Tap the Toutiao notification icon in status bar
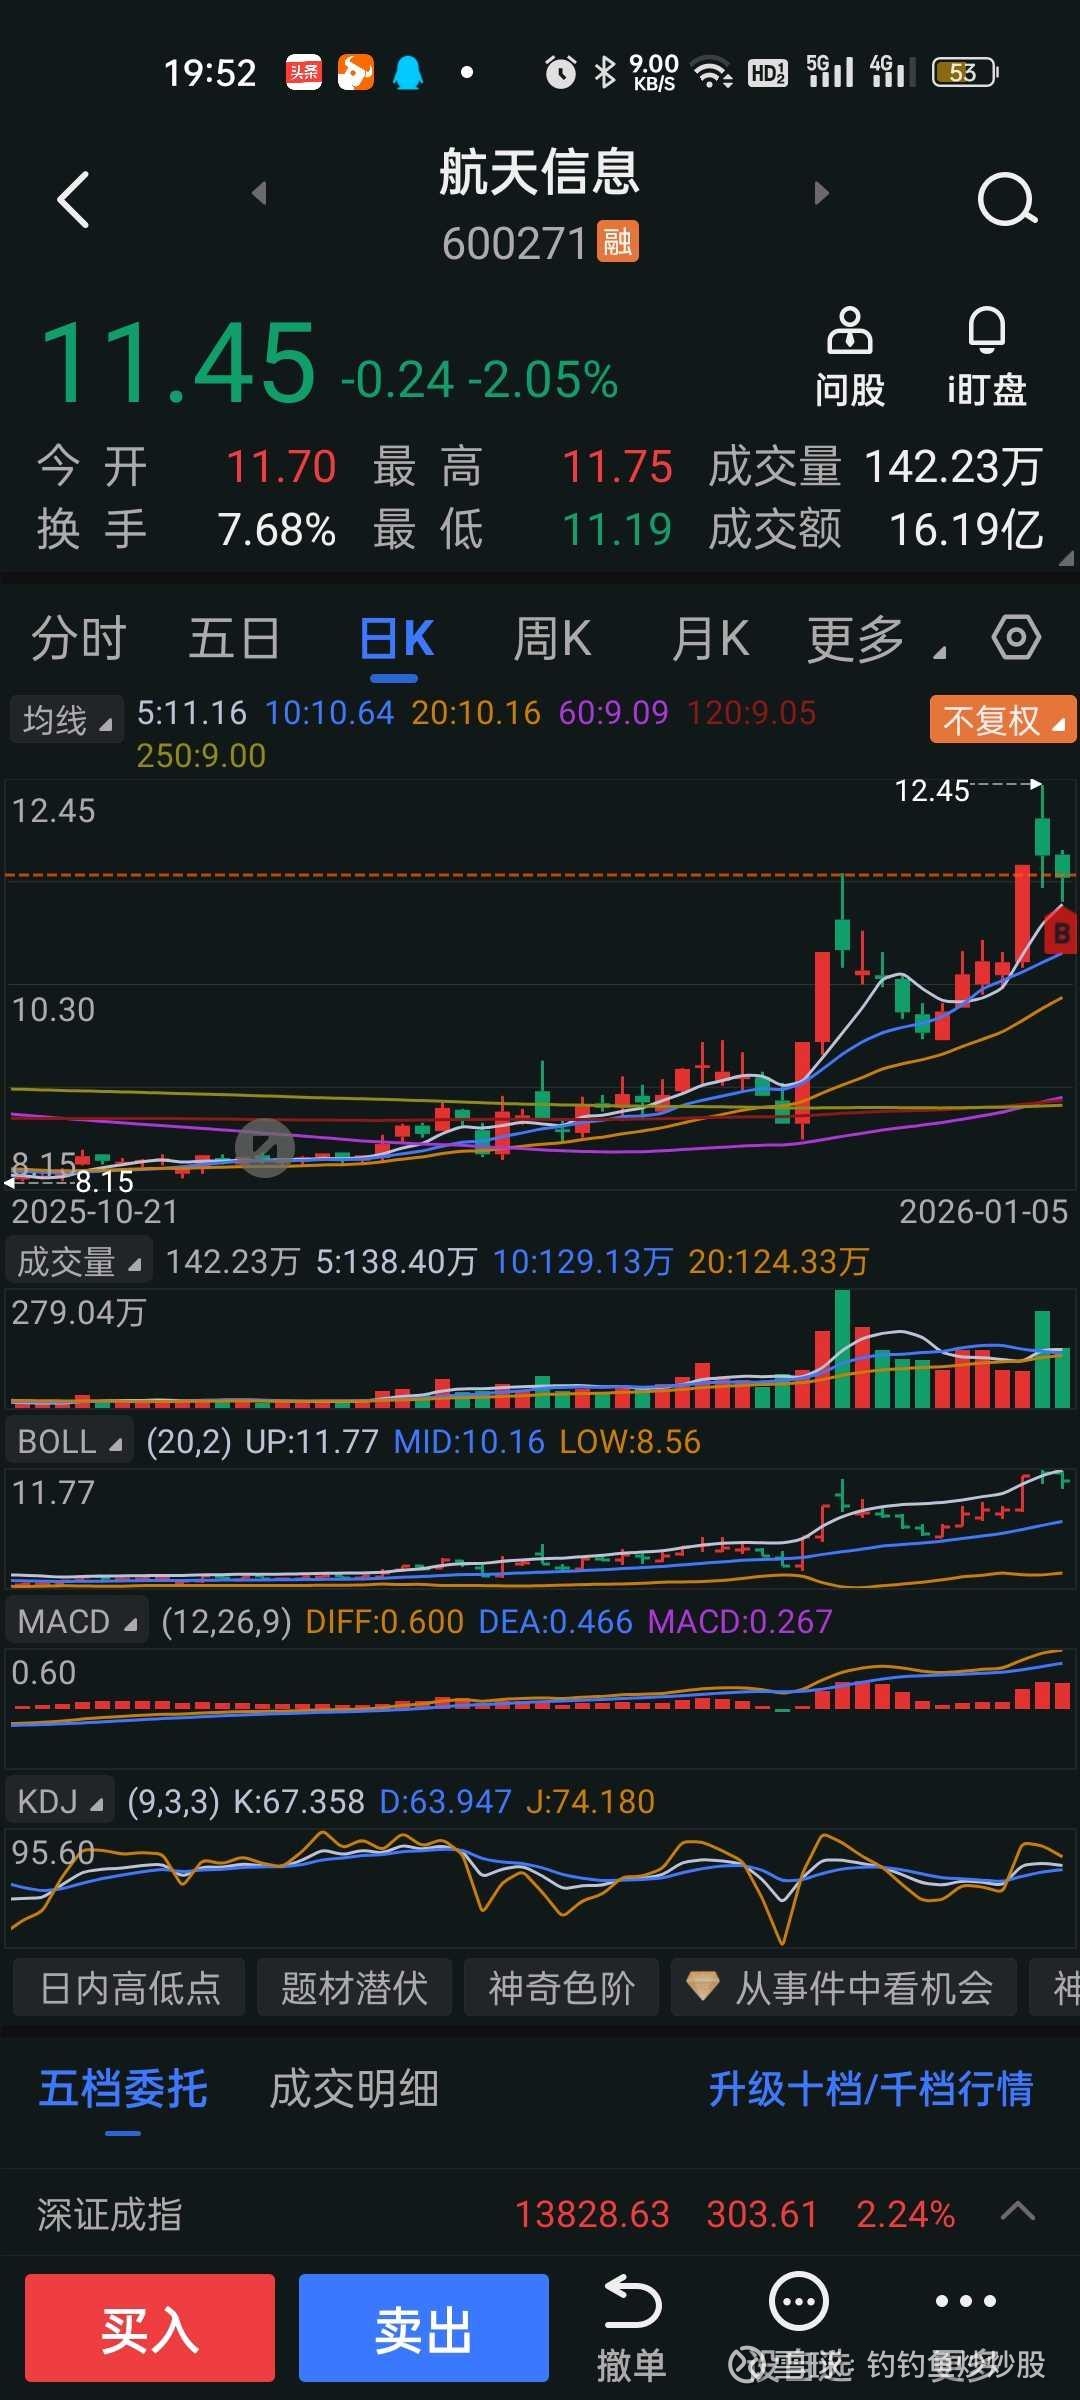Image resolution: width=1080 pixels, height=2400 pixels. pyautogui.click(x=304, y=72)
